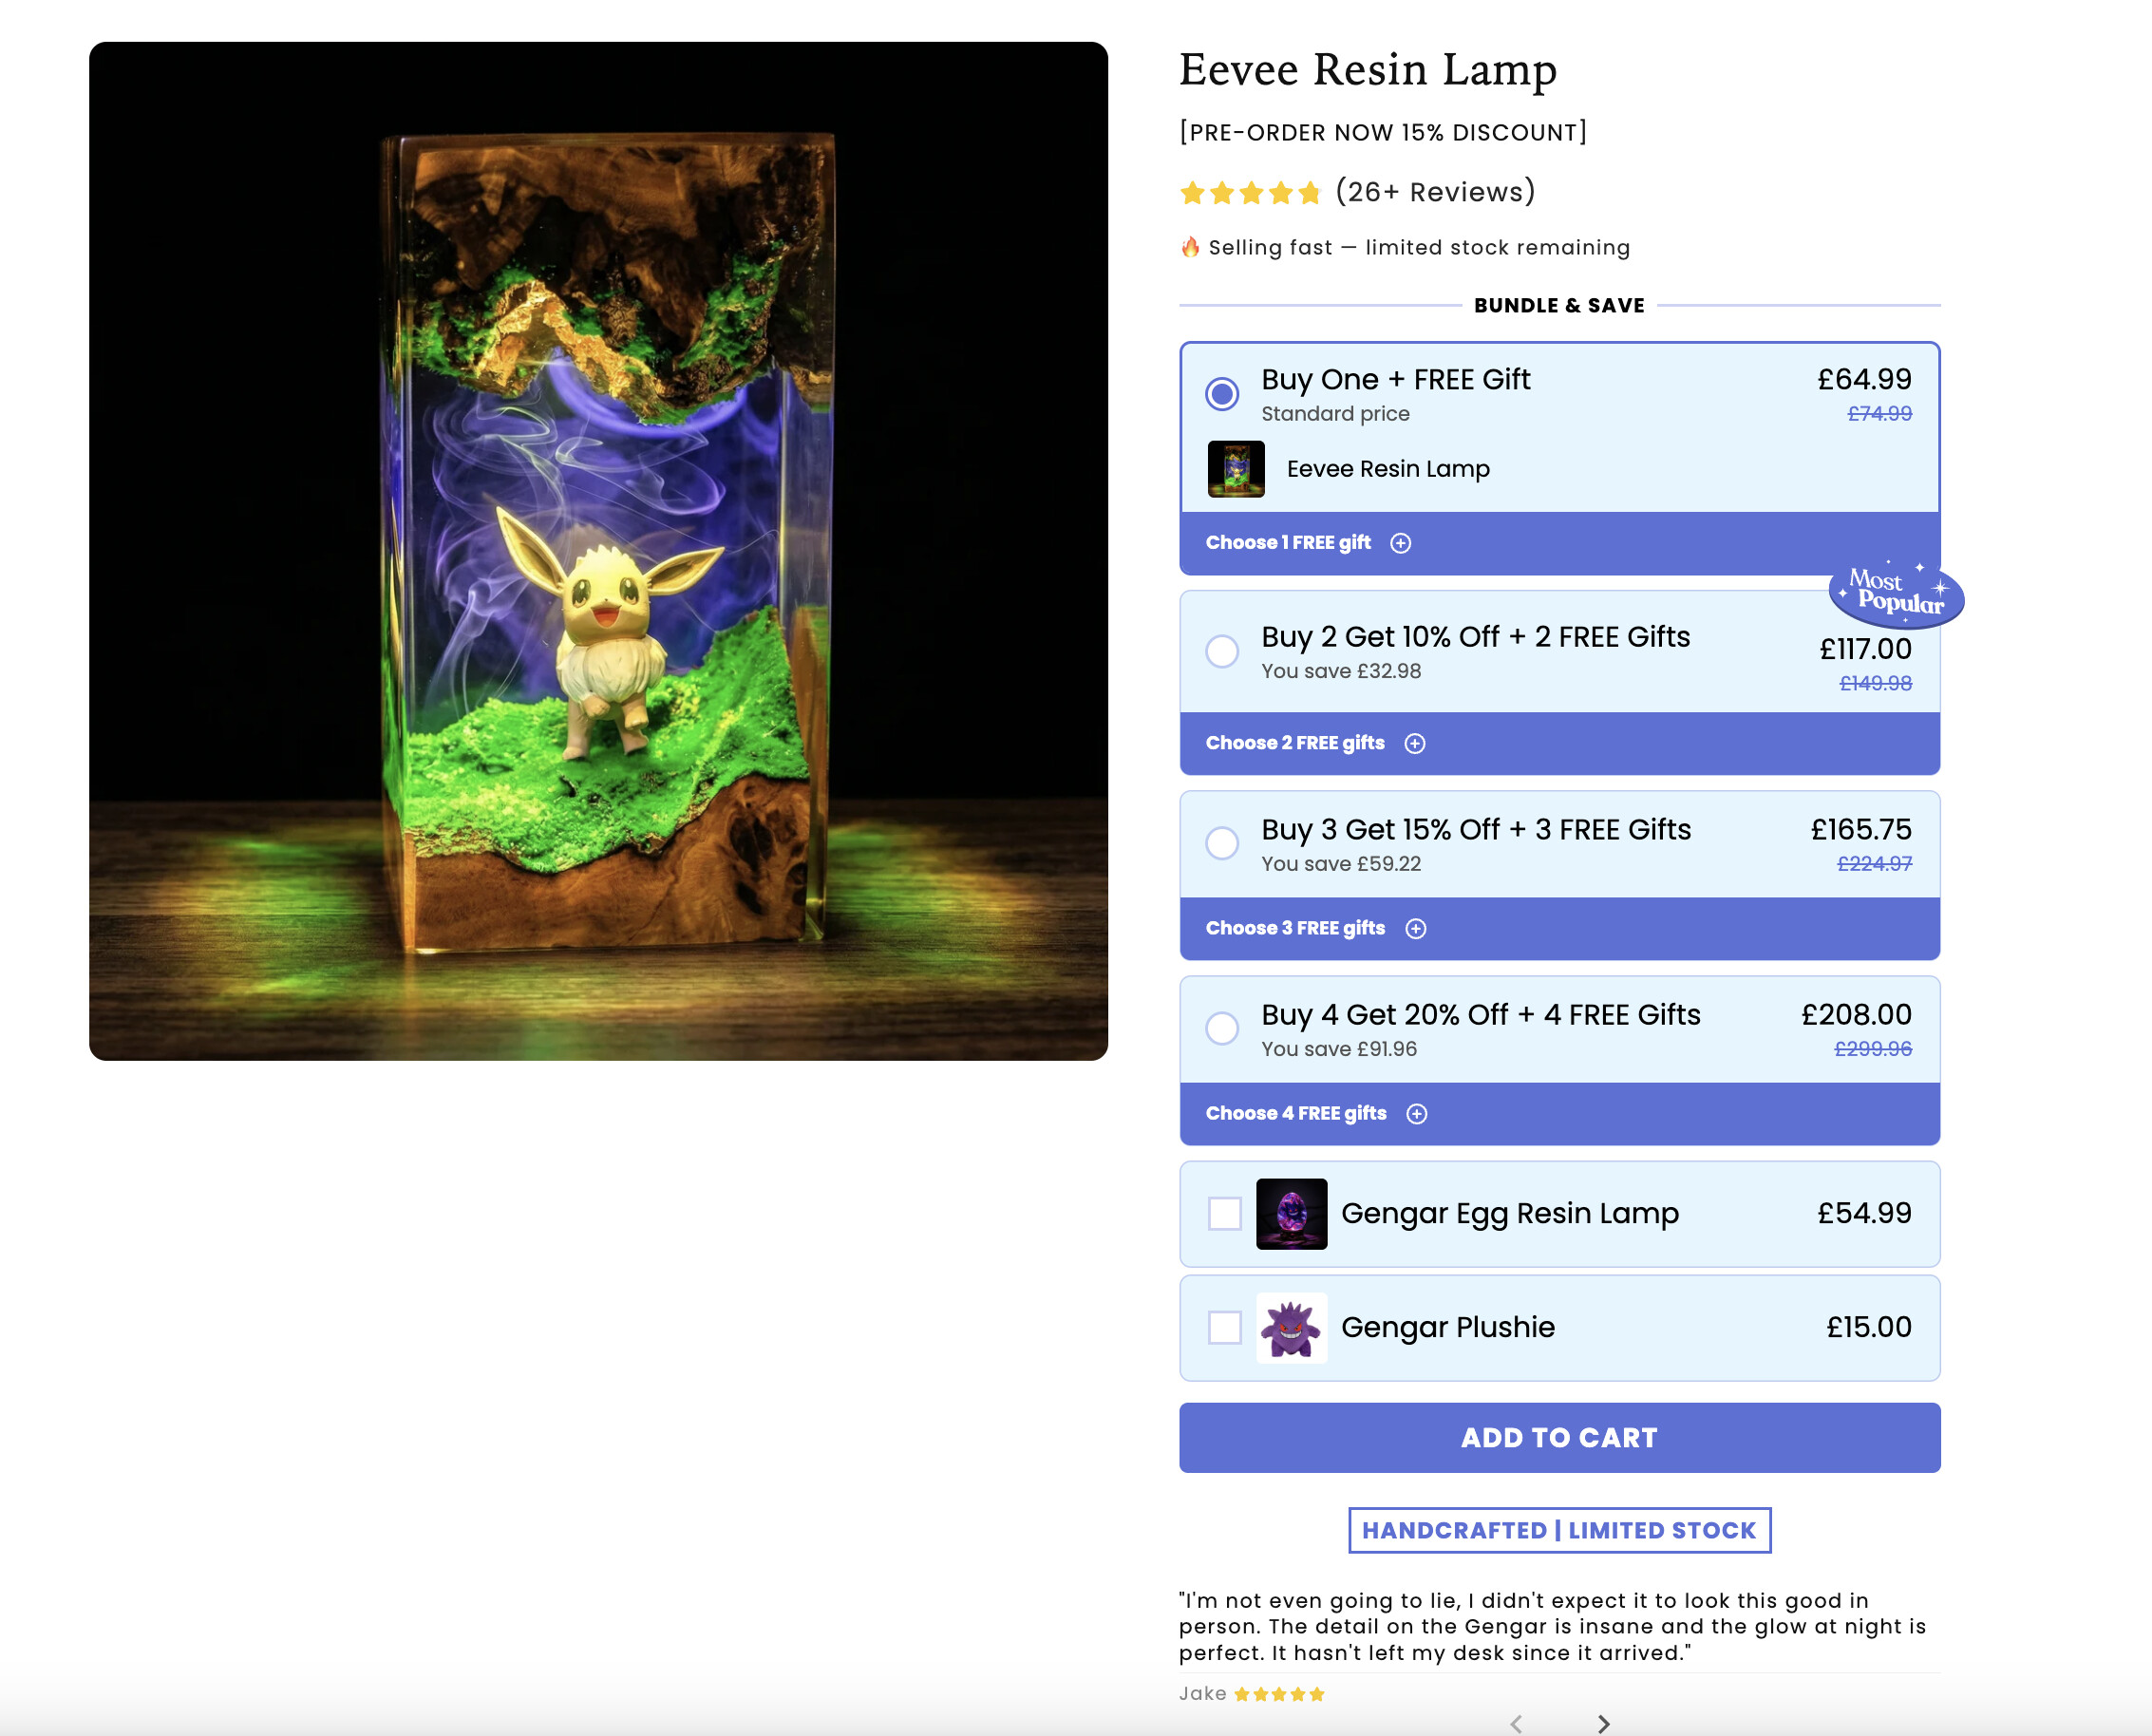
Task: Select Buy 2 Get 10% Off radio button
Action: tap(1221, 652)
